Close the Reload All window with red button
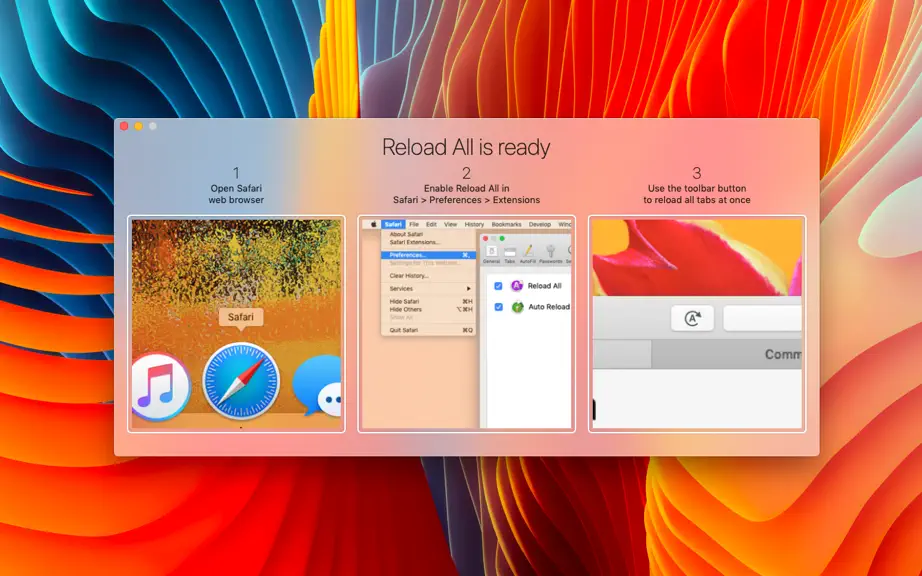This screenshot has width=922, height=576. tap(124, 126)
